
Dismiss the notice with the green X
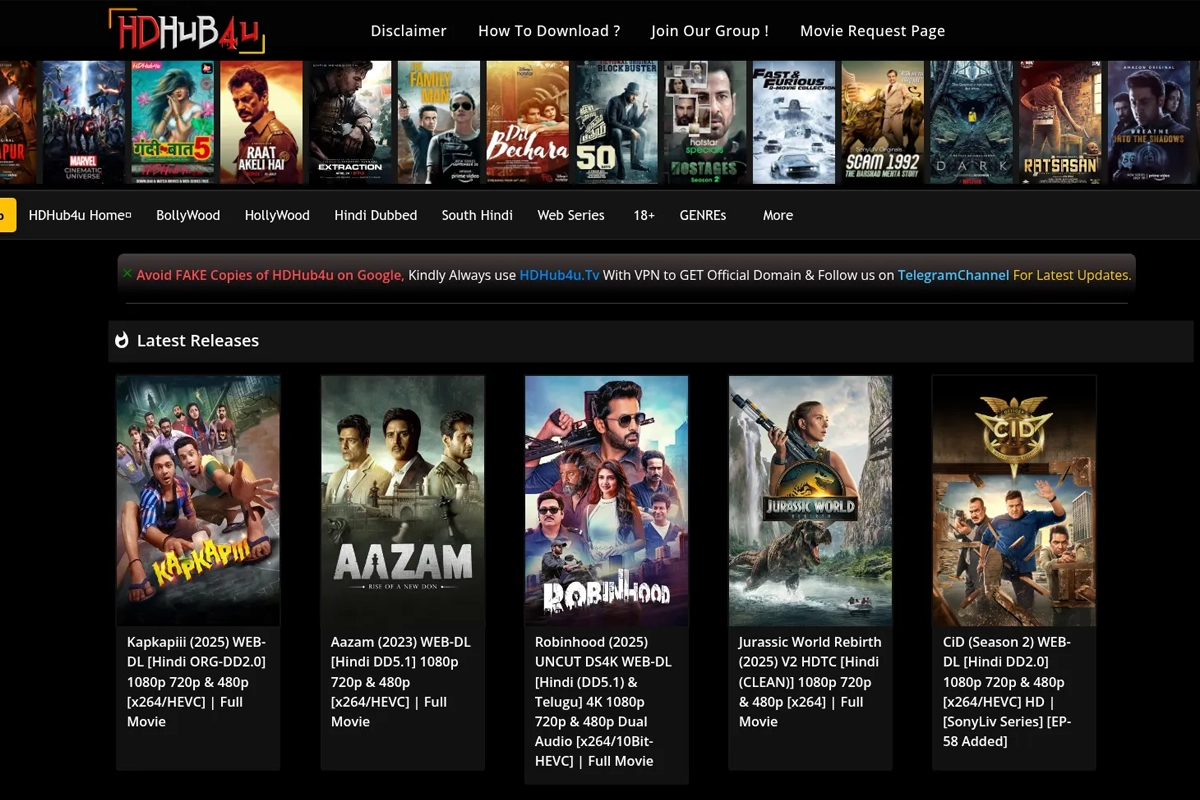(127, 274)
